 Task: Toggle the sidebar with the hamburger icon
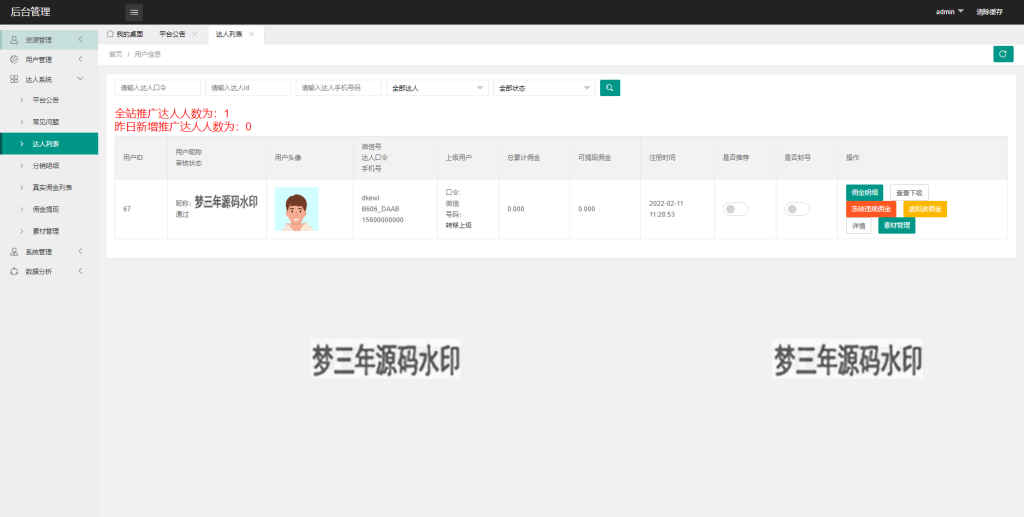[x=134, y=12]
